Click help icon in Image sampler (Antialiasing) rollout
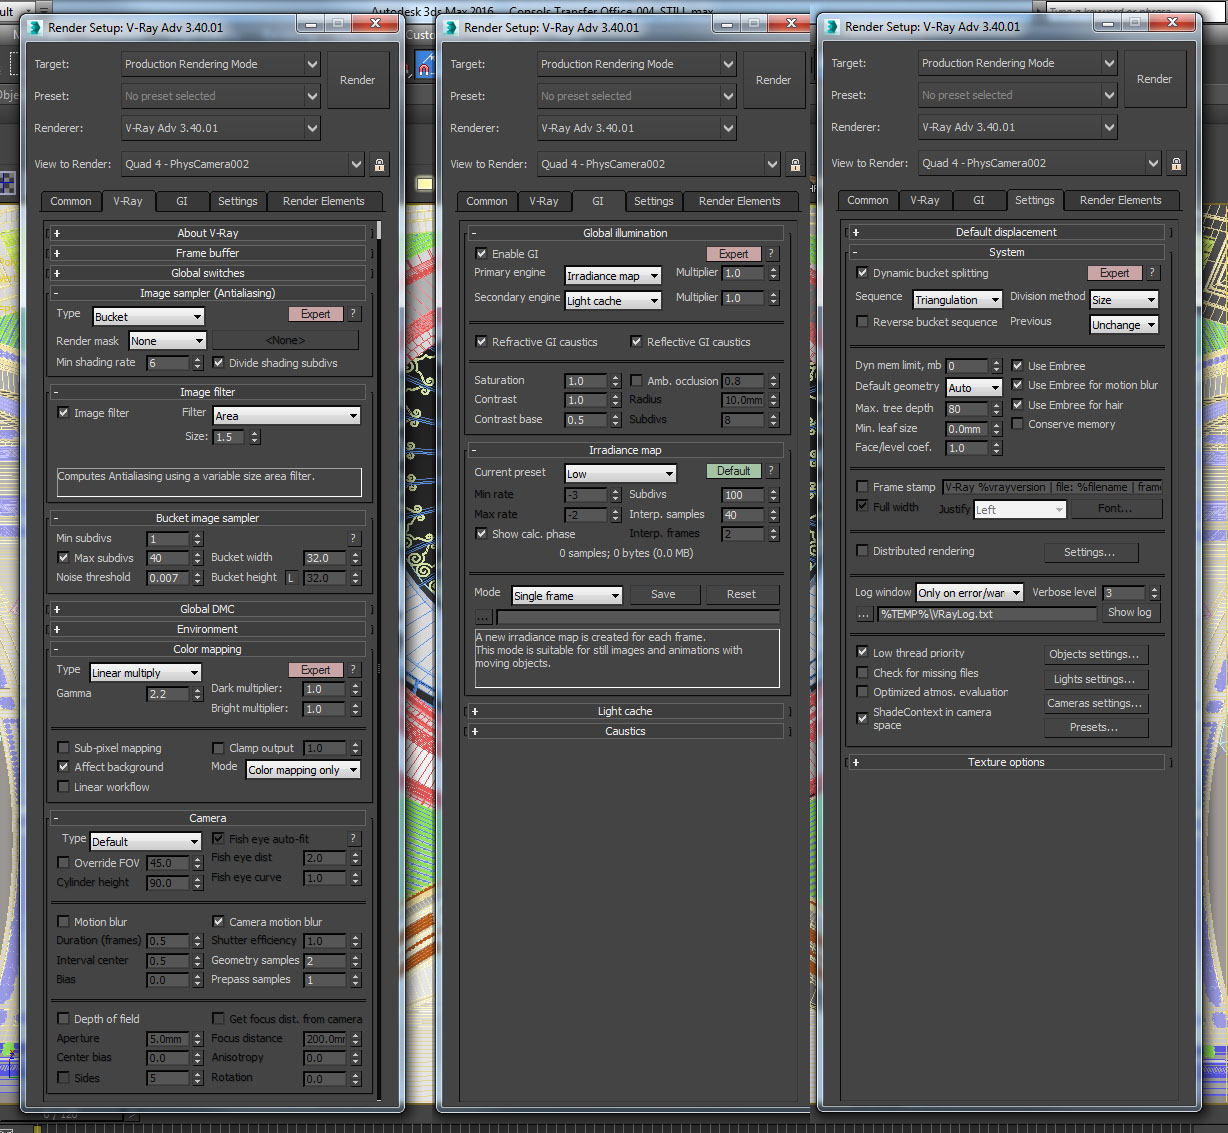1228x1133 pixels. pyautogui.click(x=353, y=314)
